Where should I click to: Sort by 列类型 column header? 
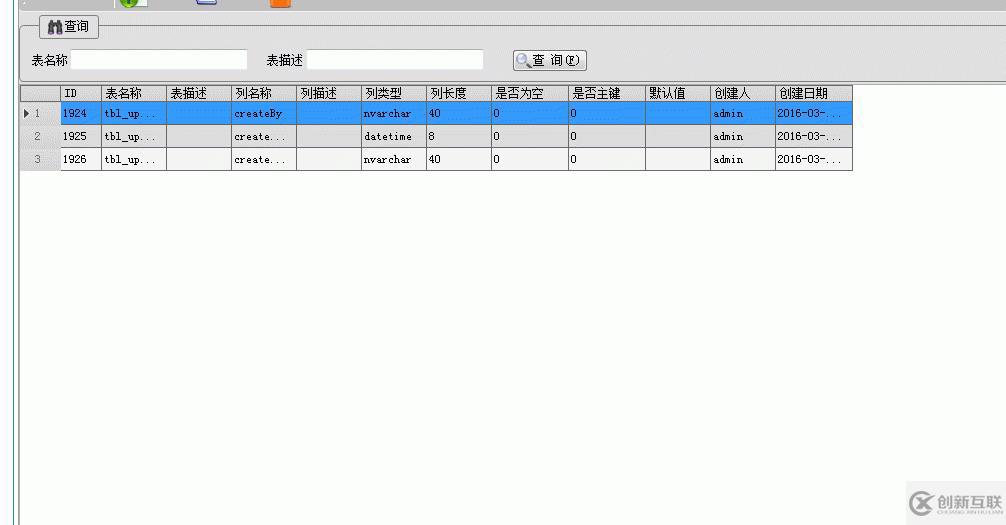(394, 94)
